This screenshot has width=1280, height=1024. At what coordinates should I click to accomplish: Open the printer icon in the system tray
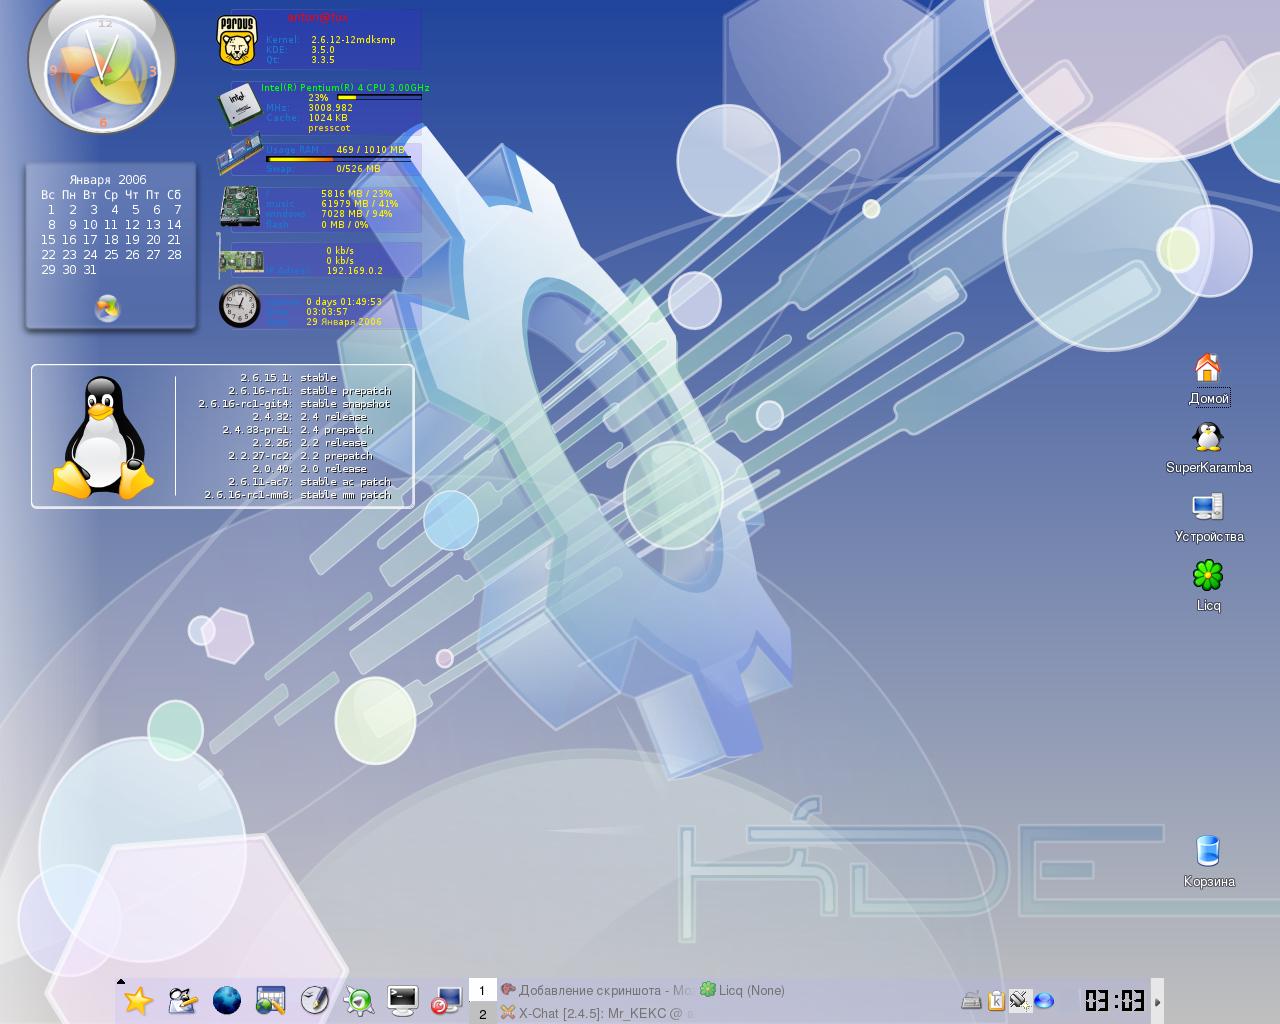click(x=971, y=1000)
